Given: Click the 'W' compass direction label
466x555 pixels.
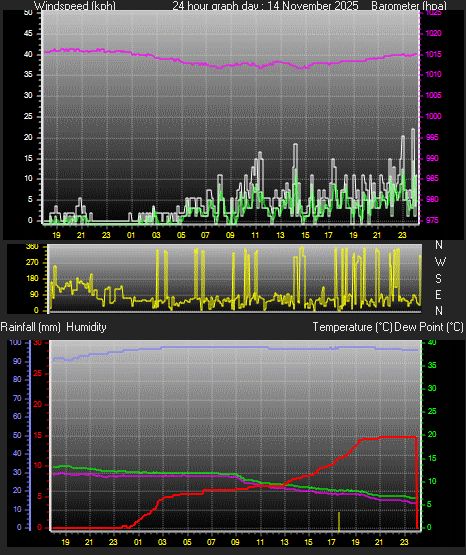Looking at the screenshot, I should (440, 262).
